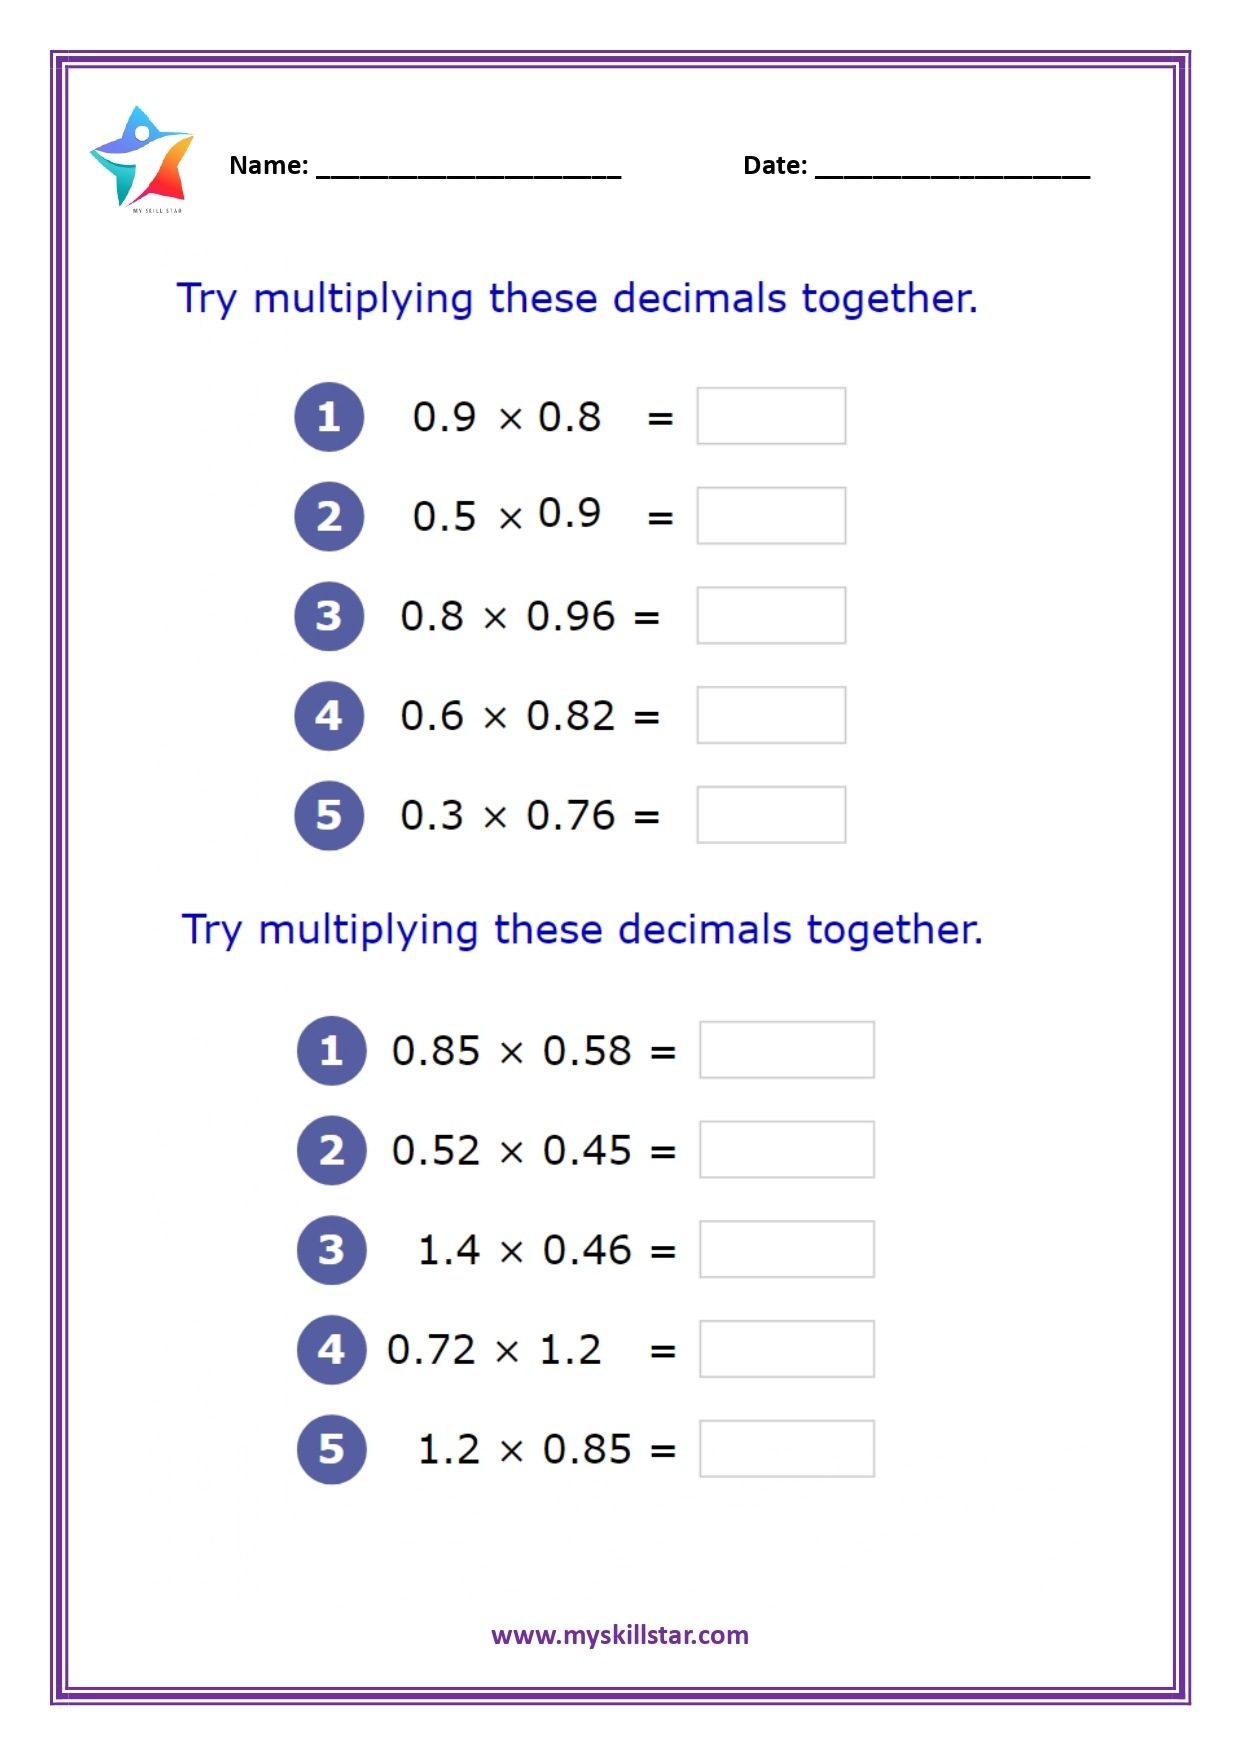The width and height of the screenshot is (1241, 1755).
Task: Click the number 3 circle beside 0.8 × 0.96
Action: coord(329,616)
